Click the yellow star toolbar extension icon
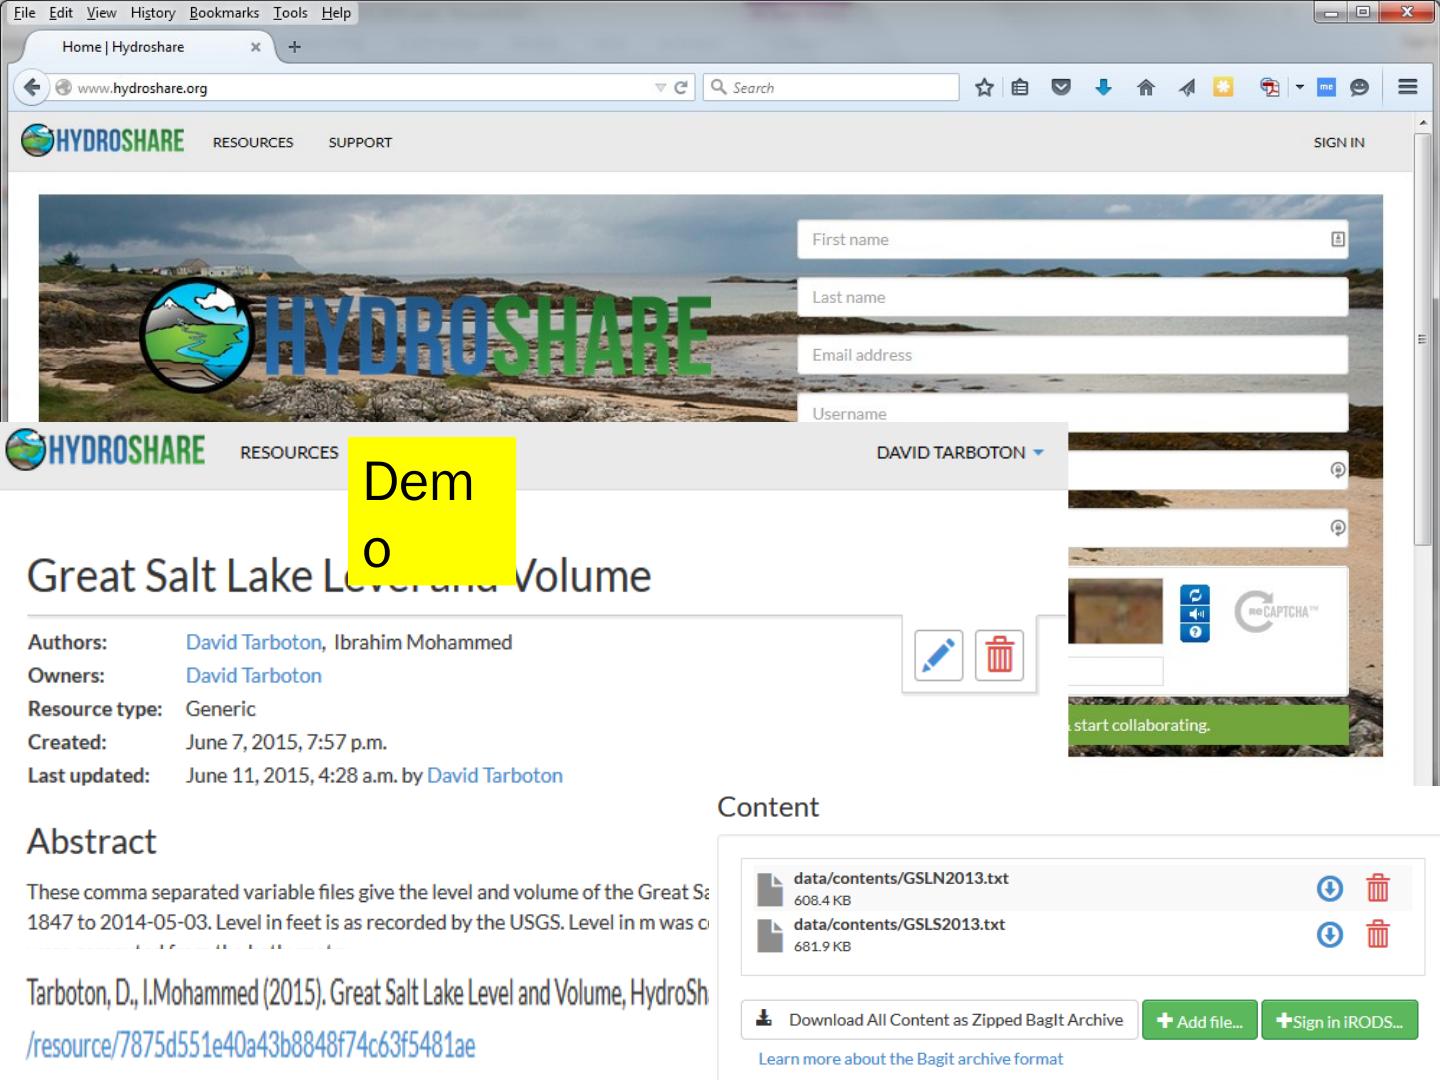This screenshot has height=1080, width=1440. 1223,87
